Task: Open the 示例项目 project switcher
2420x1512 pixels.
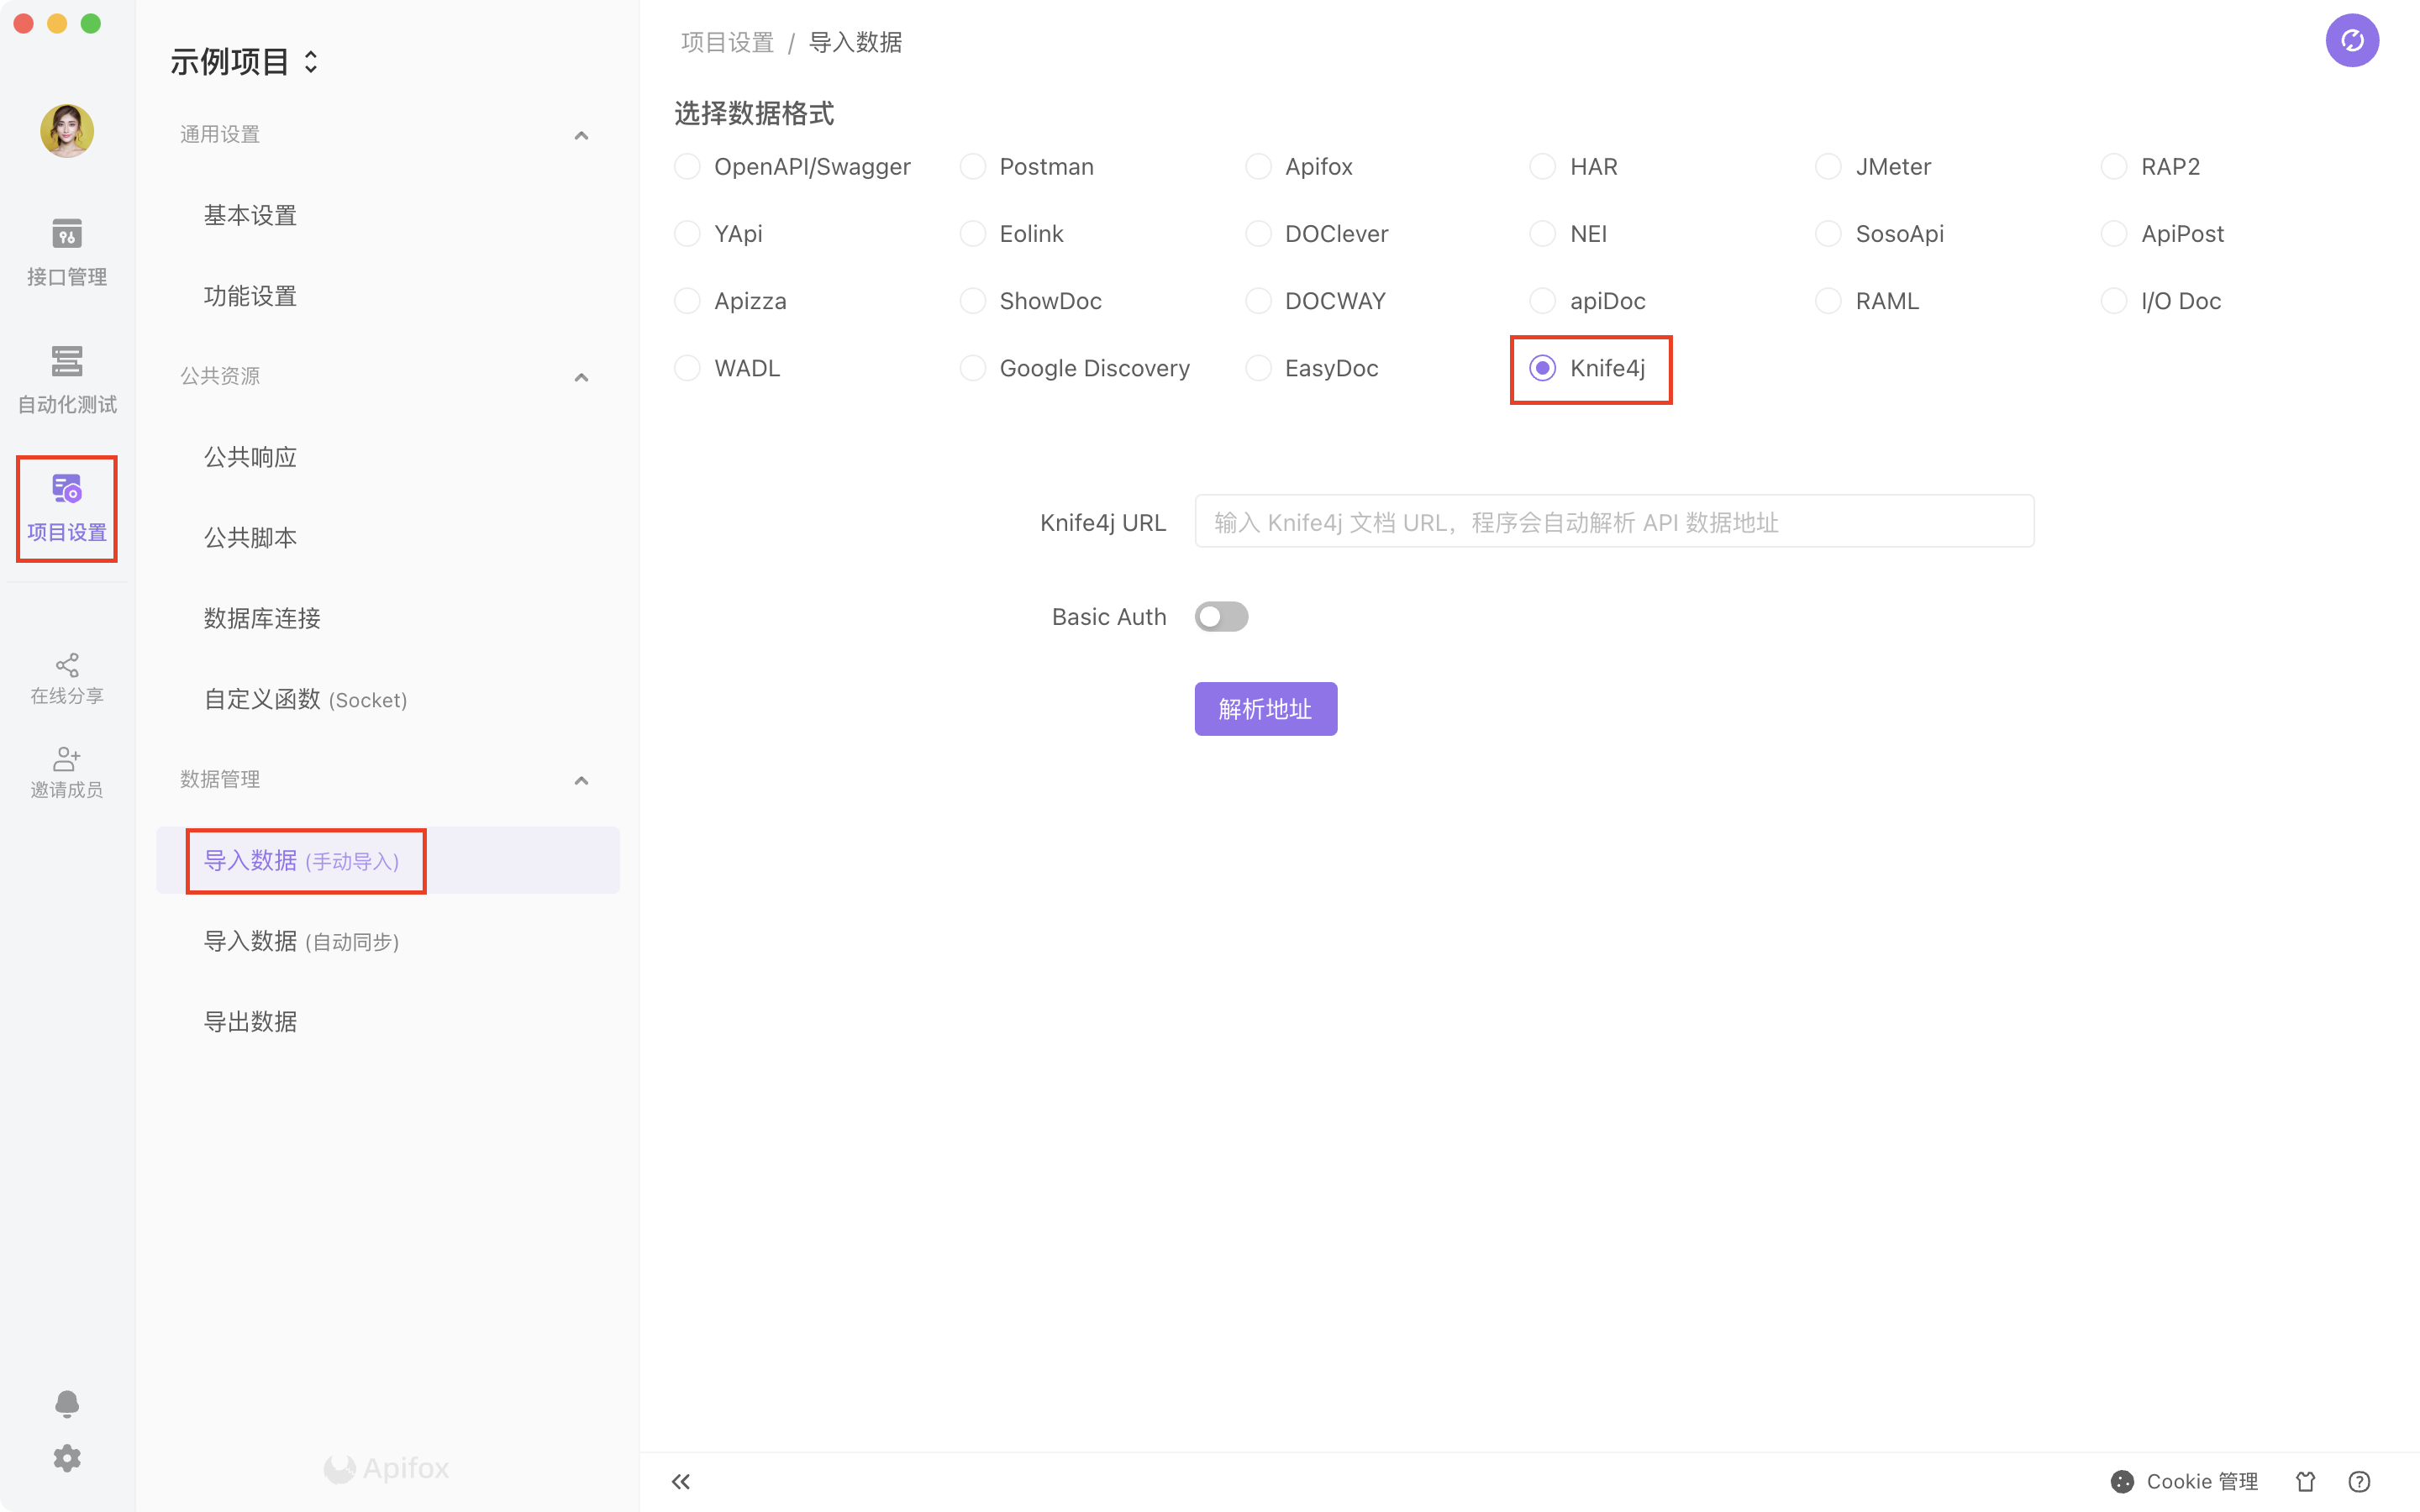Action: (x=244, y=62)
